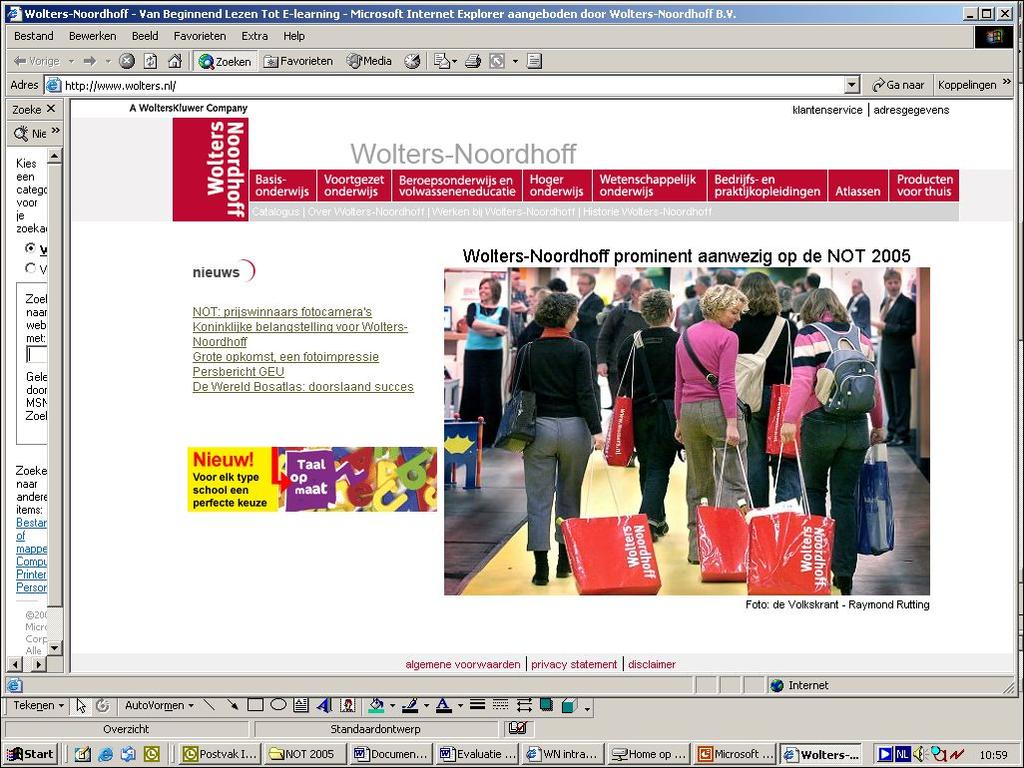Image resolution: width=1024 pixels, height=768 pixels.
Task: Expand the Koppelingen links chevron
Action: pyautogui.click(x=1006, y=82)
